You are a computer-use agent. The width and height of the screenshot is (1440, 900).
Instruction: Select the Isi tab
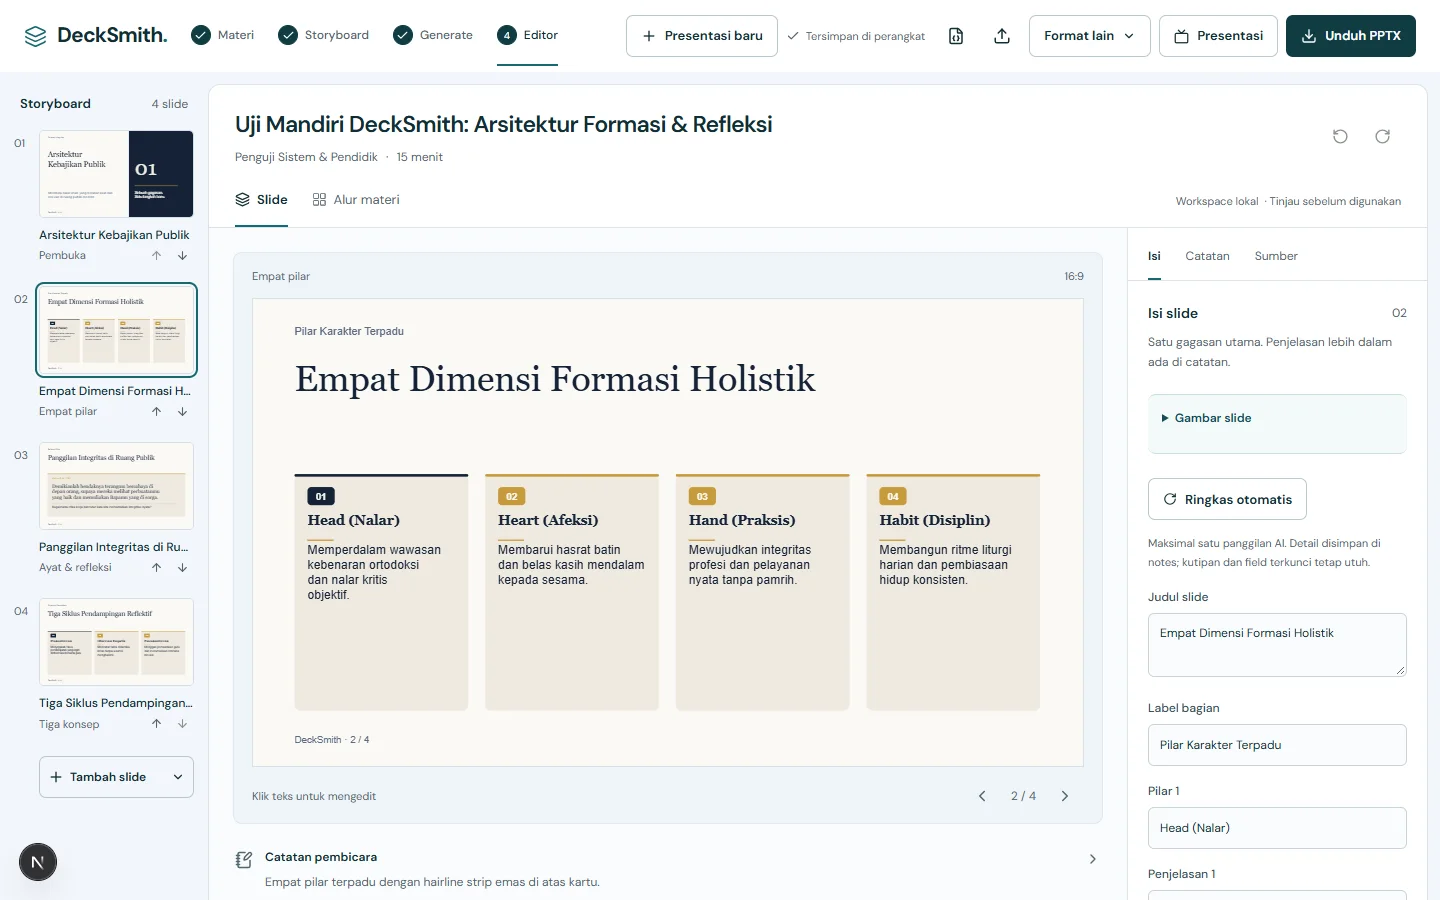tap(1154, 256)
